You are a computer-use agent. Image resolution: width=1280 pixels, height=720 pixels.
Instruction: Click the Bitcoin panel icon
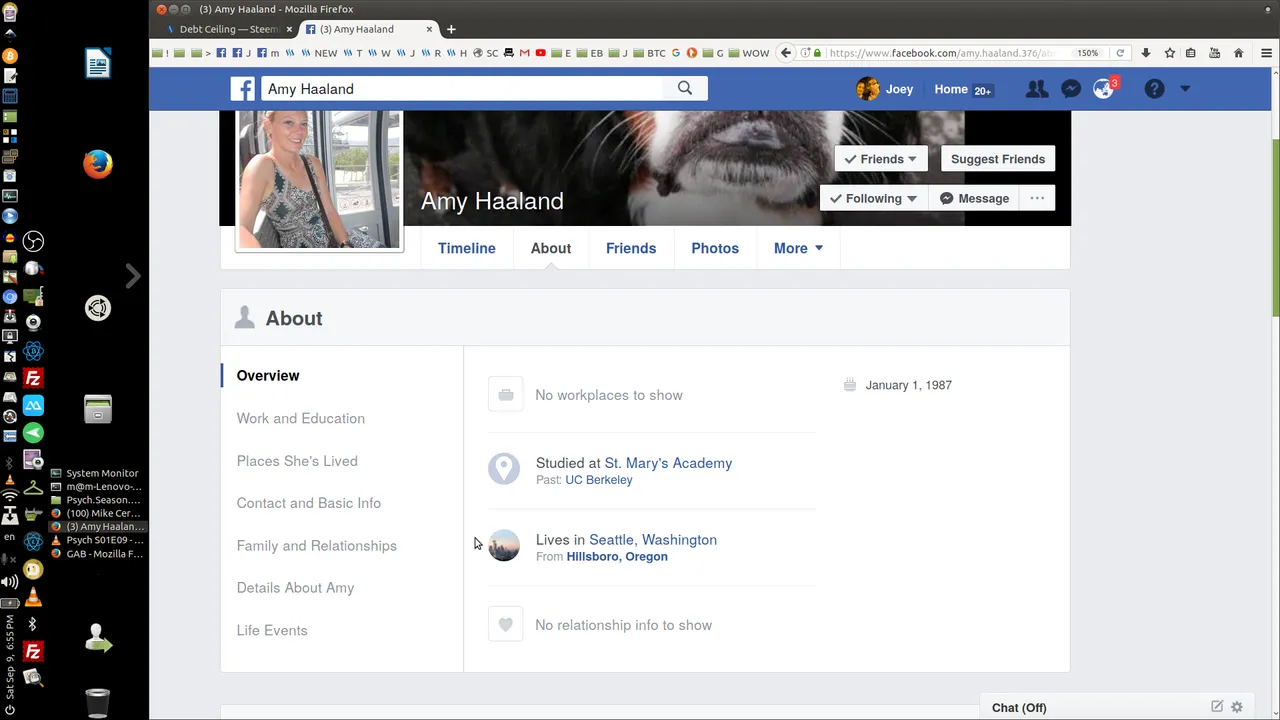point(10,56)
